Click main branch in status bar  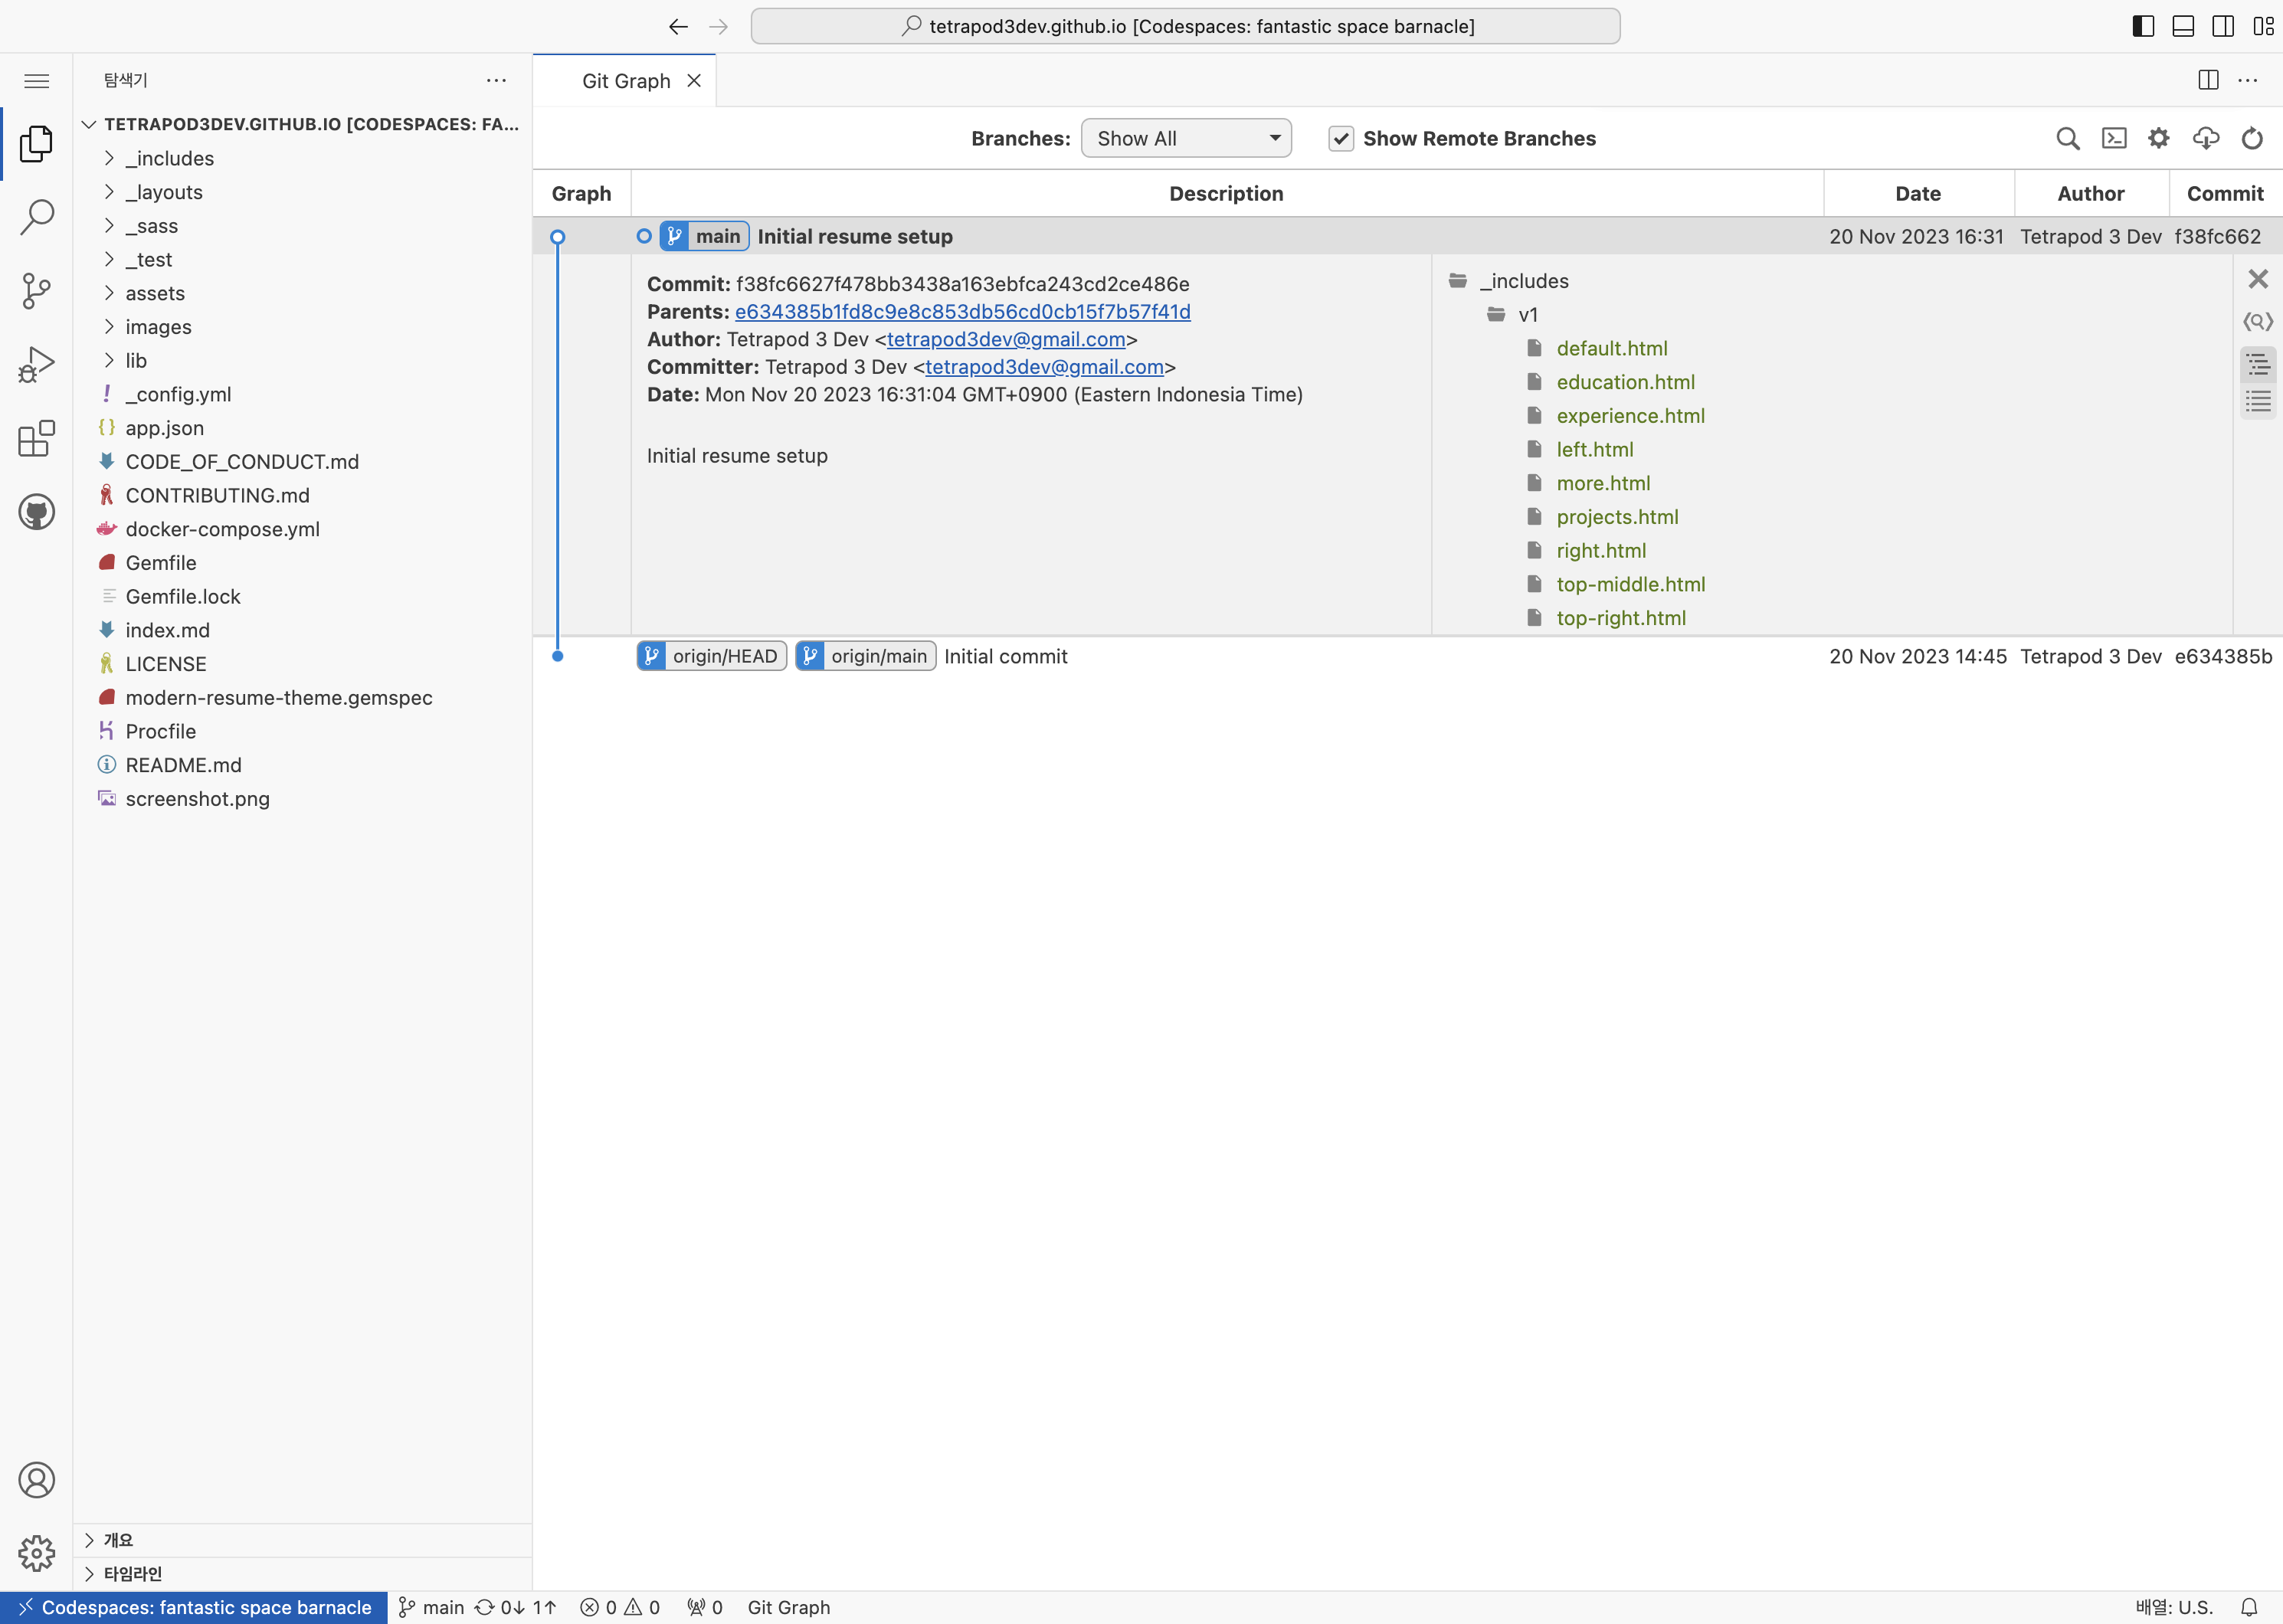pos(432,1608)
